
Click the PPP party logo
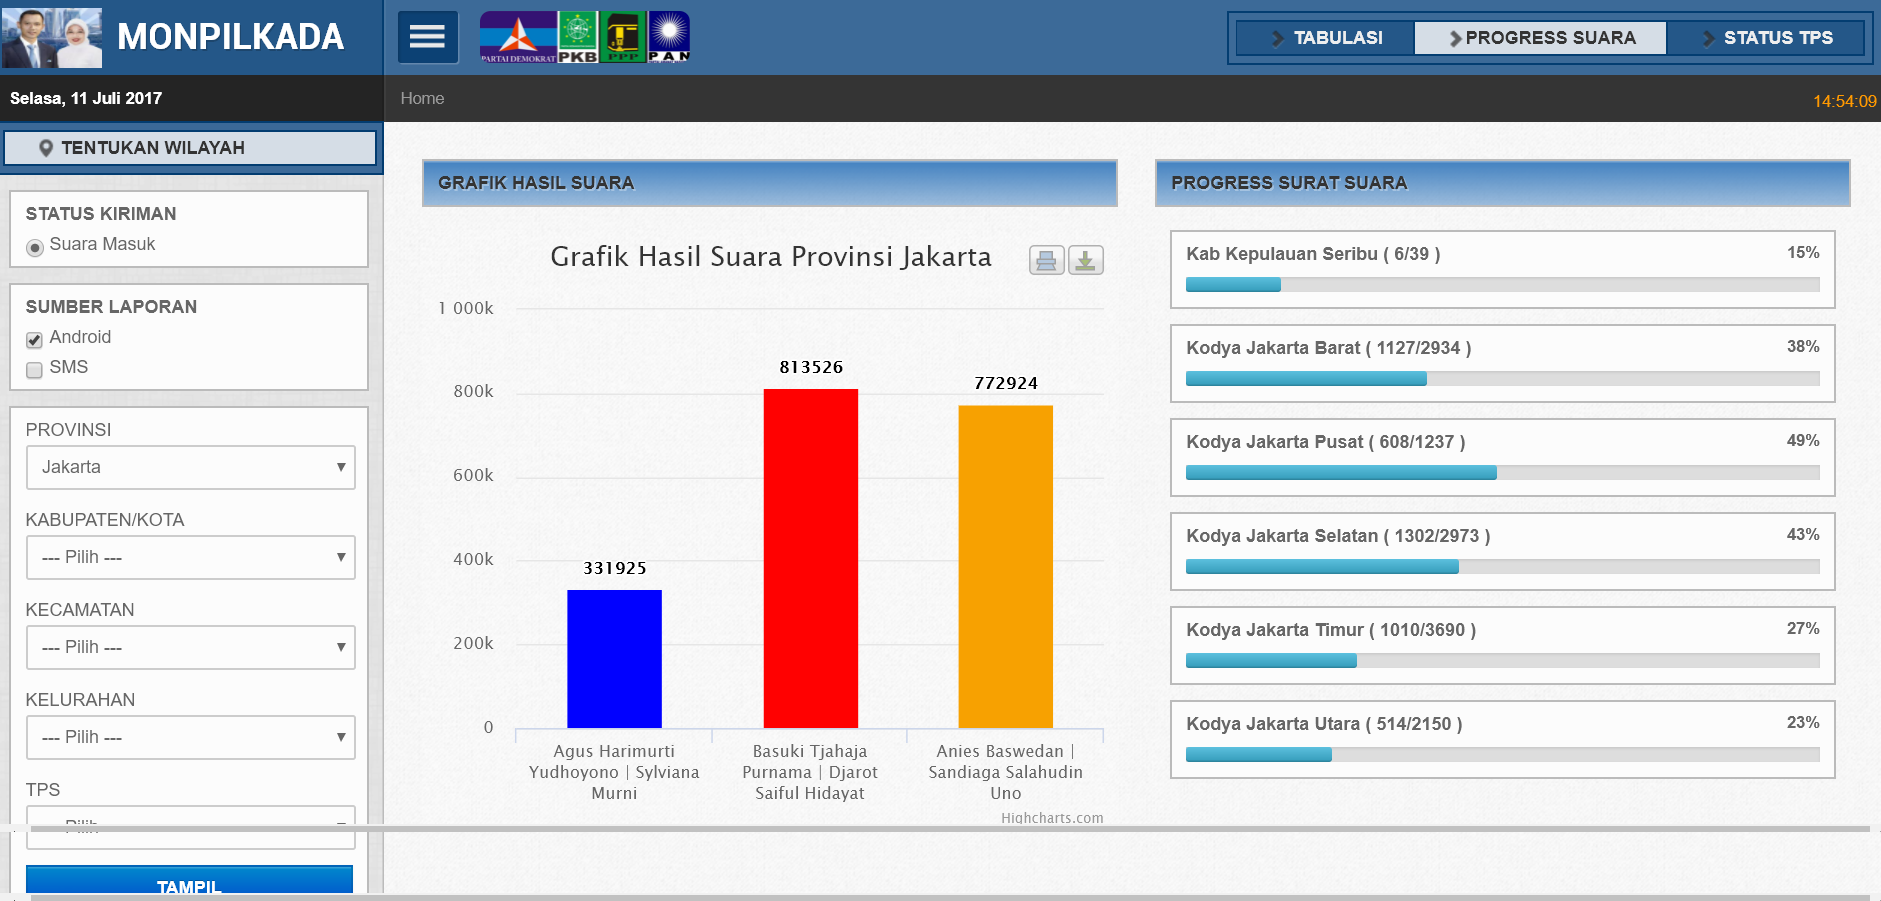pyautogui.click(x=623, y=38)
